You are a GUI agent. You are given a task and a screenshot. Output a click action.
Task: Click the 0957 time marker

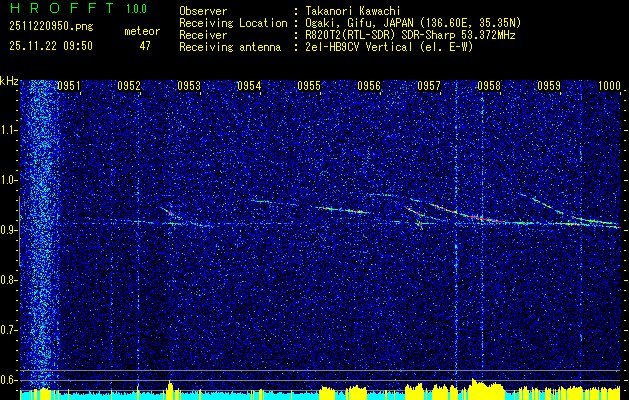[x=428, y=86]
